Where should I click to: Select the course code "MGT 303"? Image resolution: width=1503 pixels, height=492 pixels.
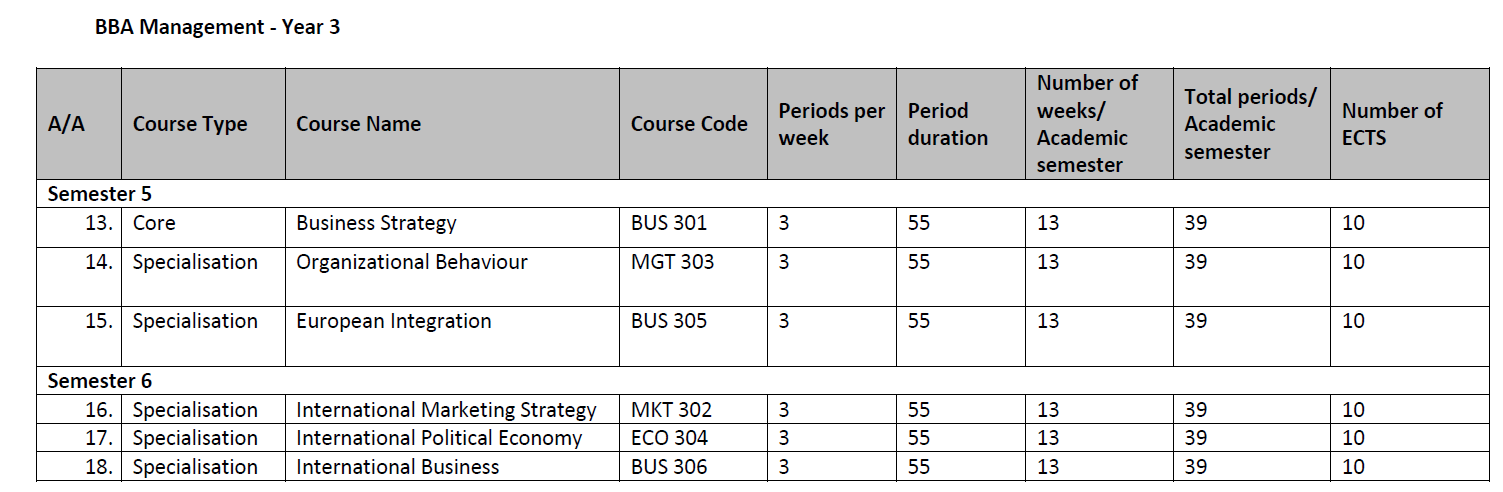[672, 262]
